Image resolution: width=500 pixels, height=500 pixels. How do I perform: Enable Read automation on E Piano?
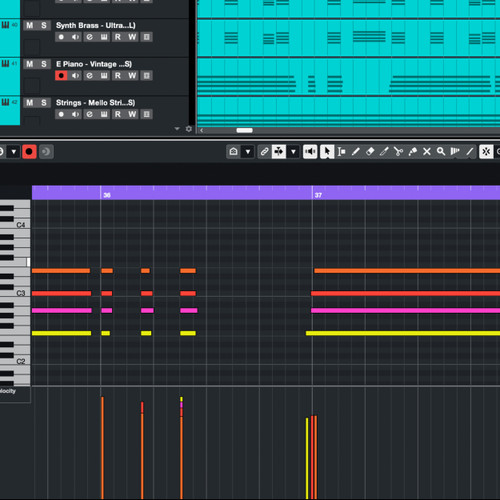(x=118, y=76)
